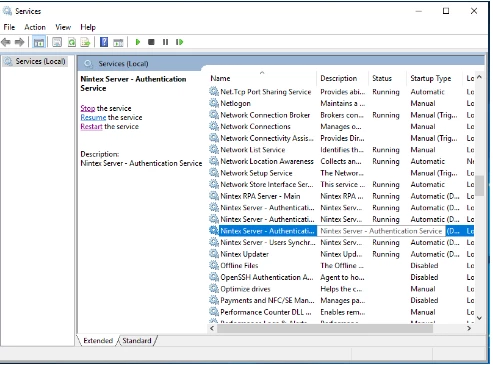Screen dimensions: 493x365
Task: Click gear icon beside Network Connections
Action: [214, 126]
